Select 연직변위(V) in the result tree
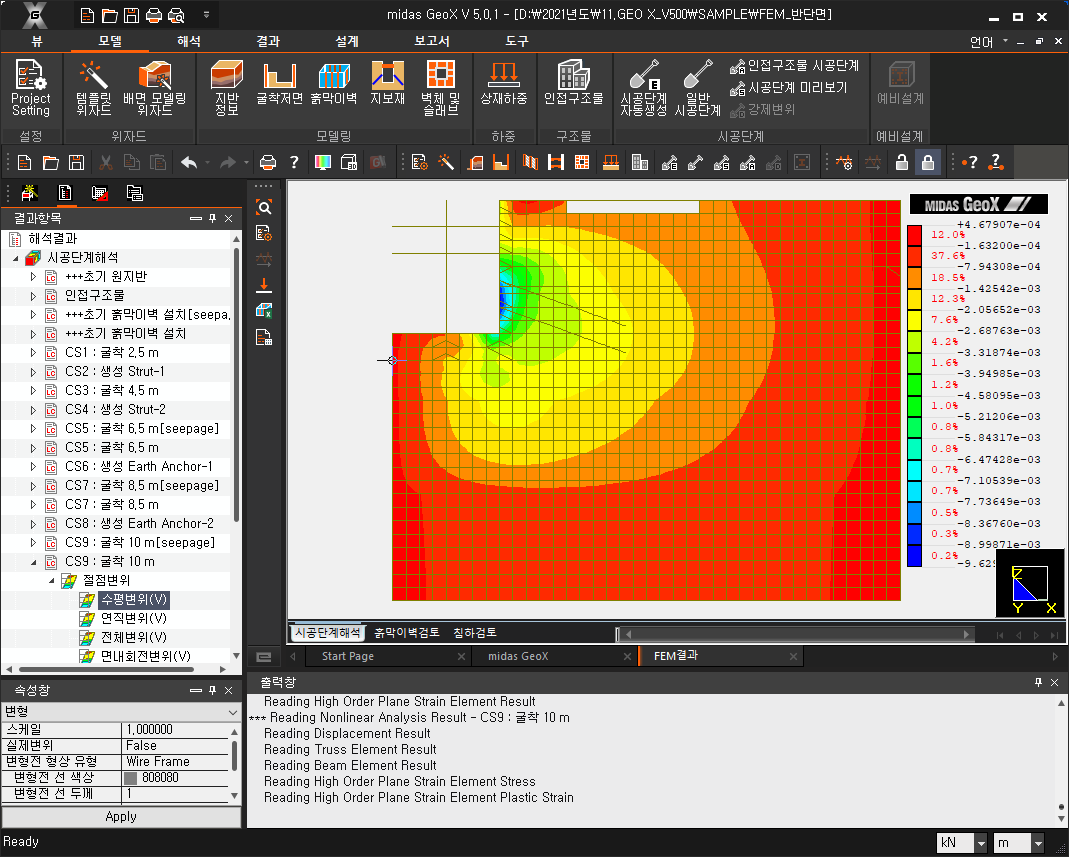Image resolution: width=1069 pixels, height=857 pixels. 133,618
